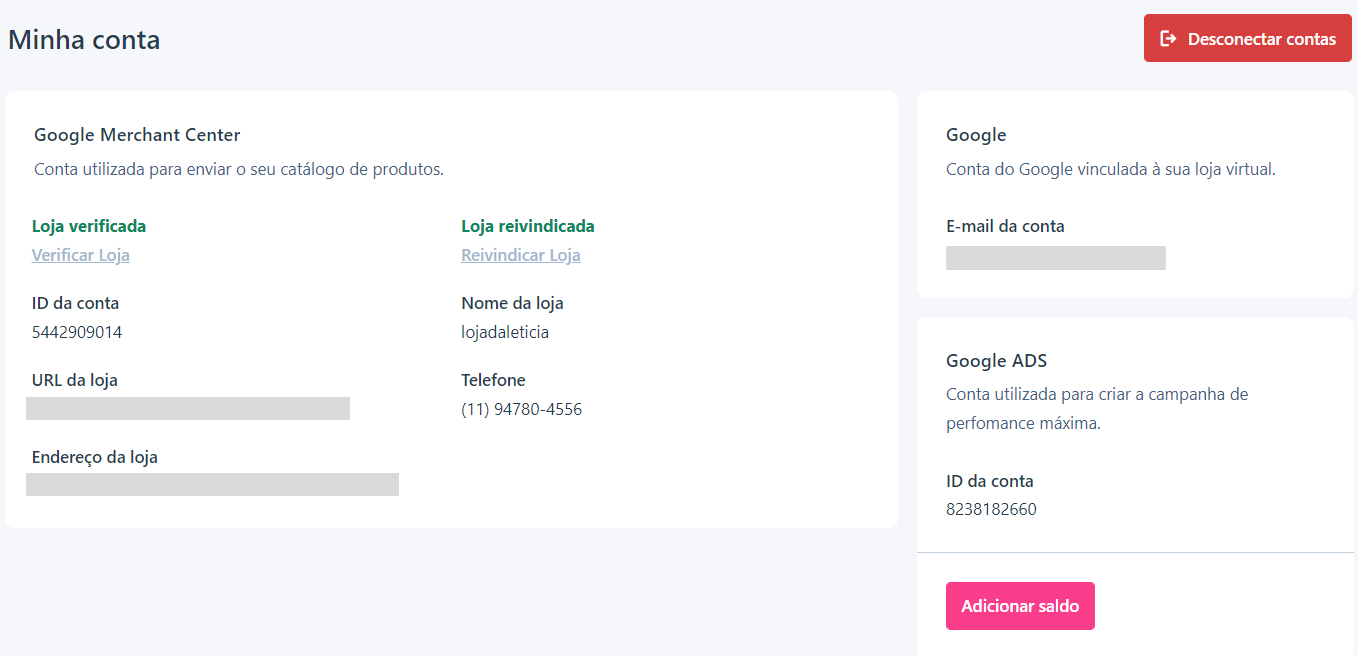Open the Reivindicar Loja link
1358x656 pixels.
pyautogui.click(x=521, y=255)
